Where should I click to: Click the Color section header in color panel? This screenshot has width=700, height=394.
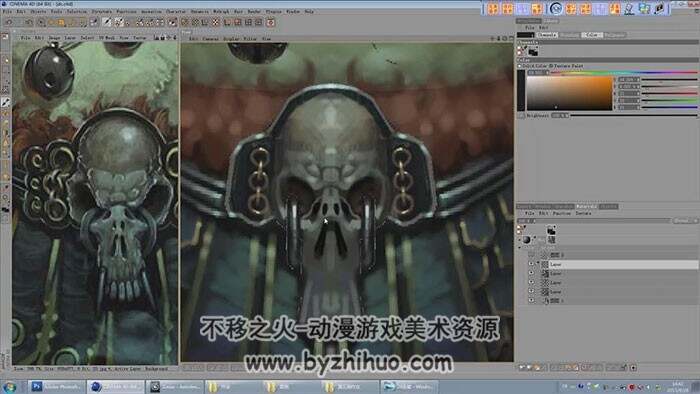pyautogui.click(x=607, y=60)
